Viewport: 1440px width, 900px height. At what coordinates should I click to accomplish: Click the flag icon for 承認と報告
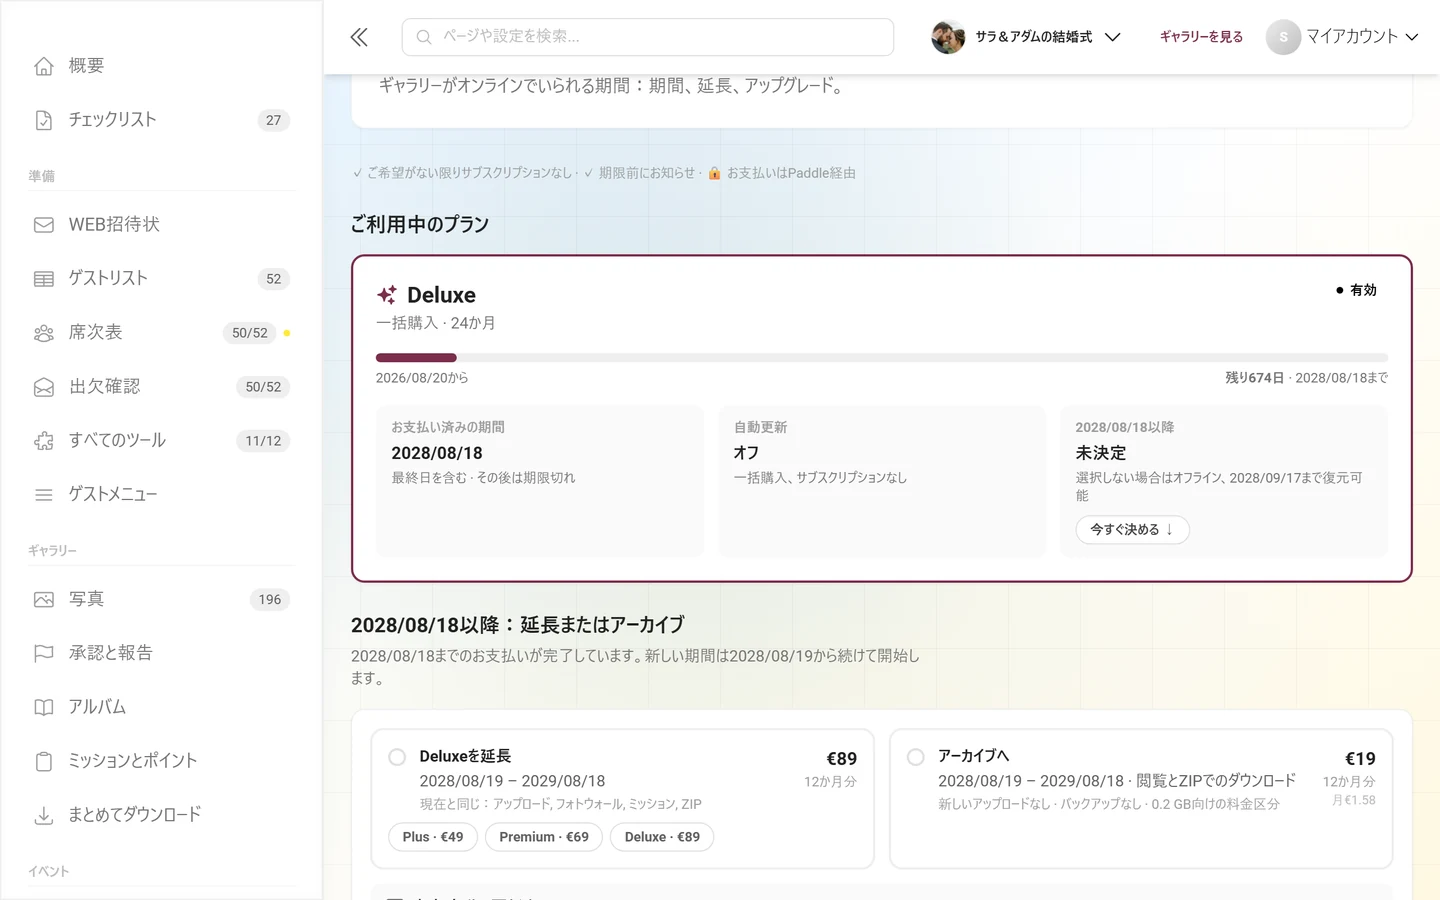pos(44,654)
